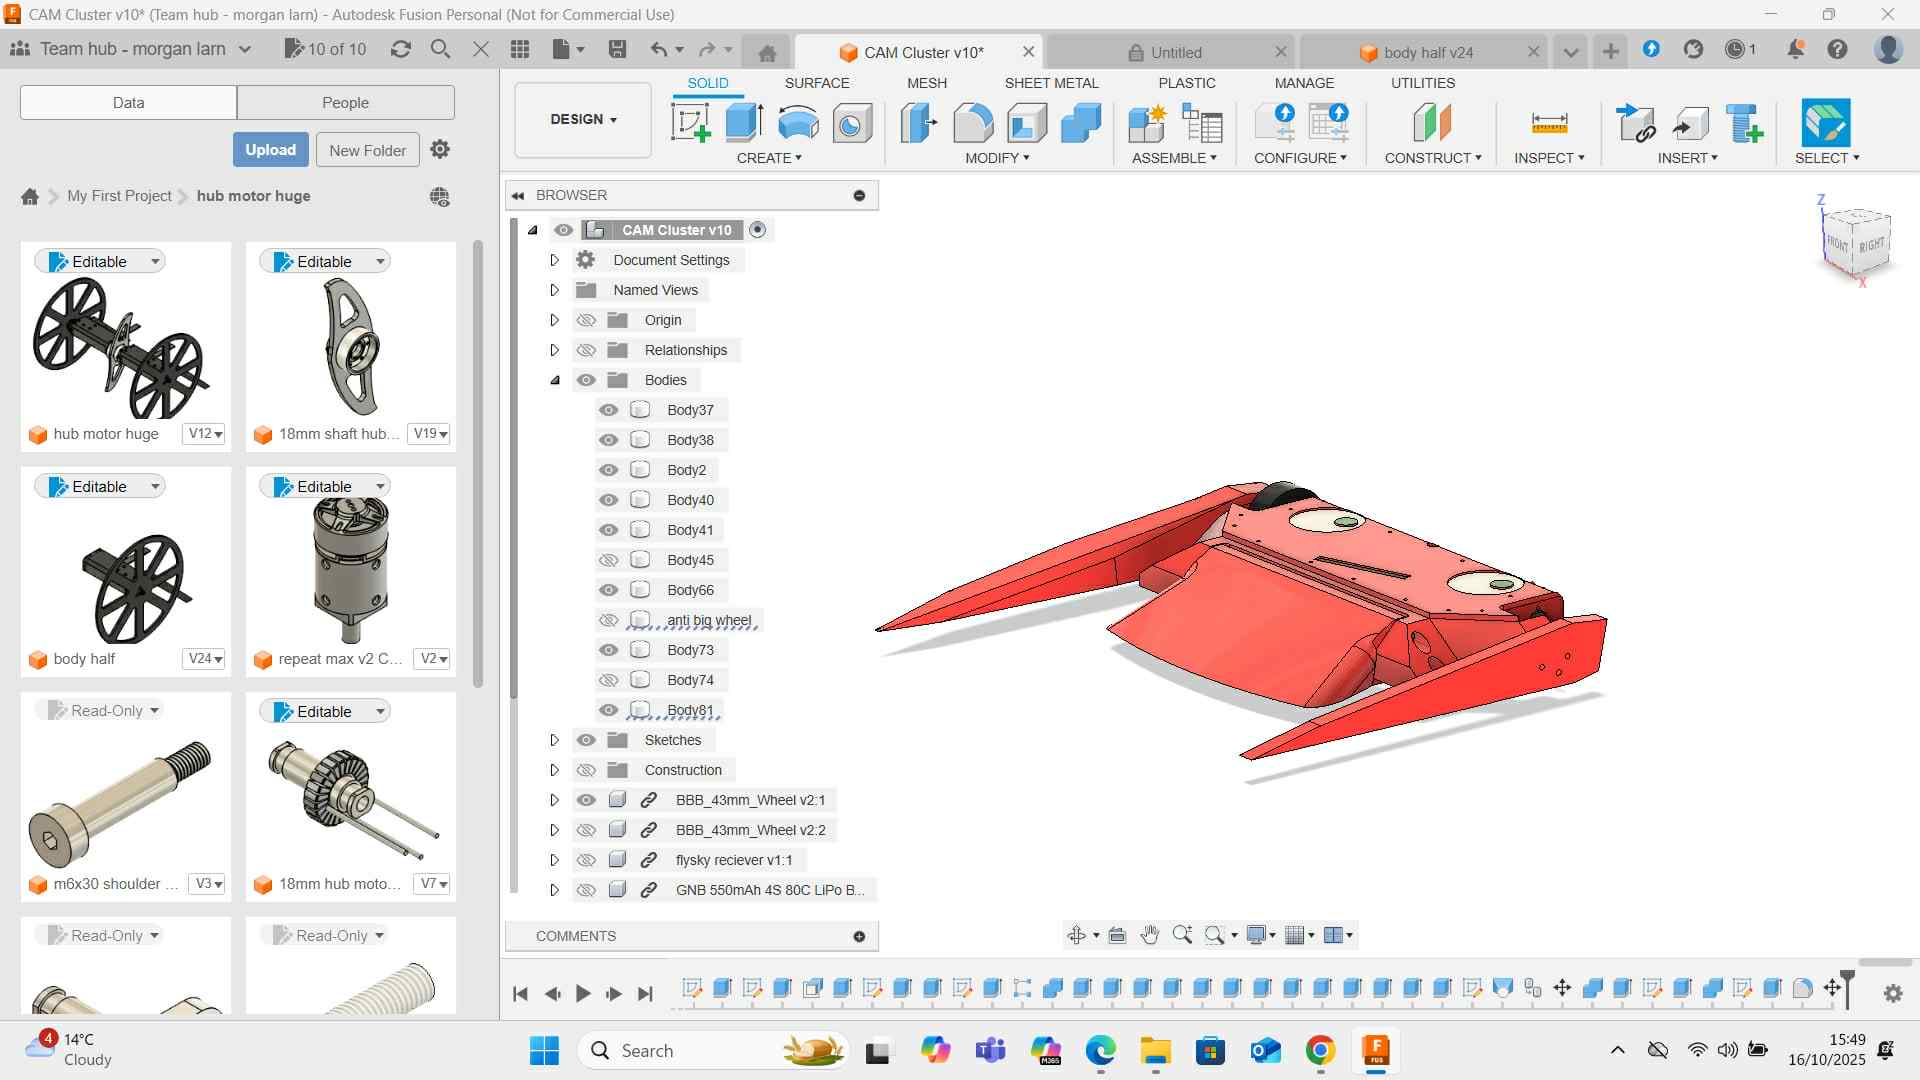Click the Create Sketch tool icon
This screenshot has height=1080, width=1920.
coord(690,124)
